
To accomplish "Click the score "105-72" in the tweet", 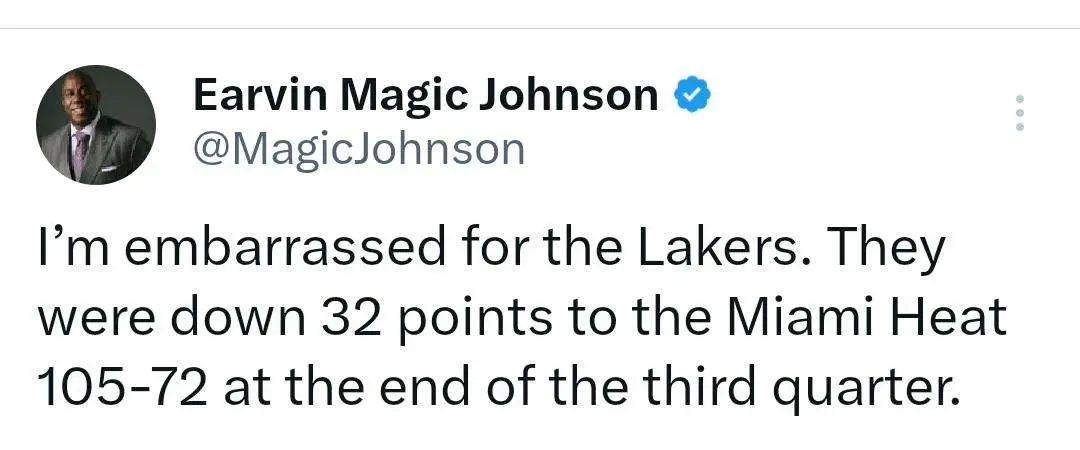I will tap(123, 387).
